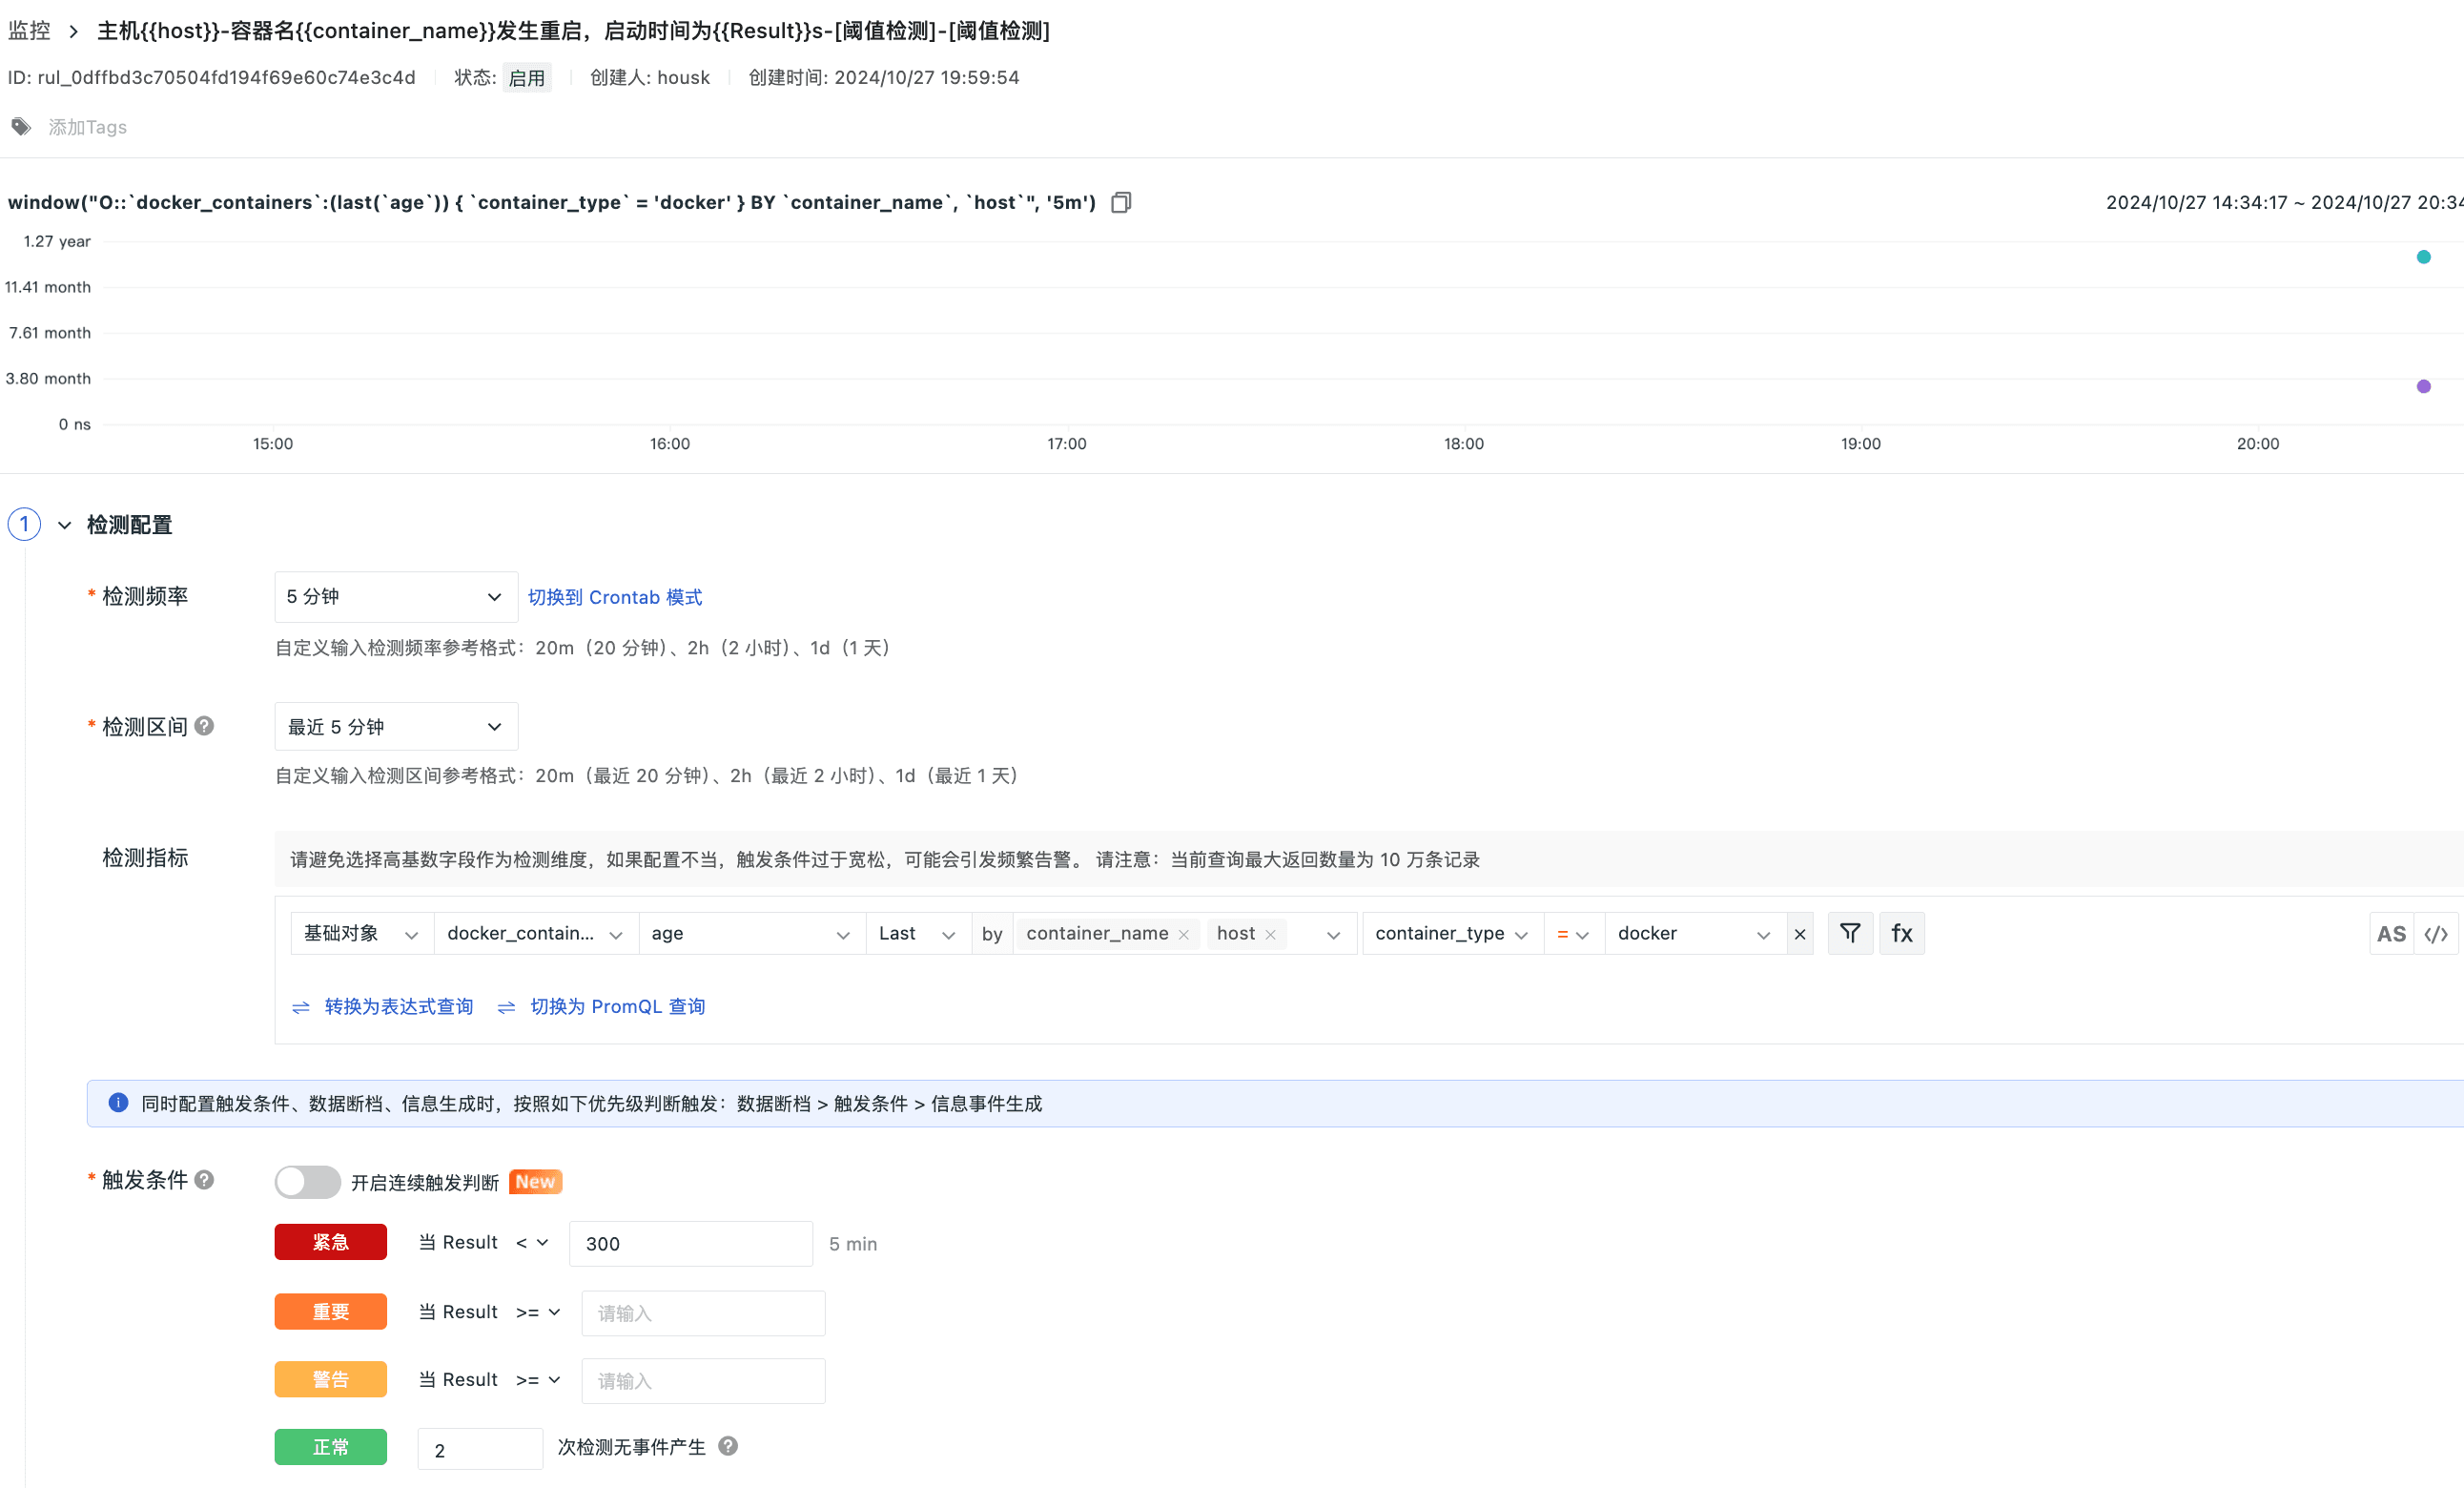2464x1488 pixels.
Task: Enable 开启连续触发判断 switch
Action: (x=308, y=1182)
